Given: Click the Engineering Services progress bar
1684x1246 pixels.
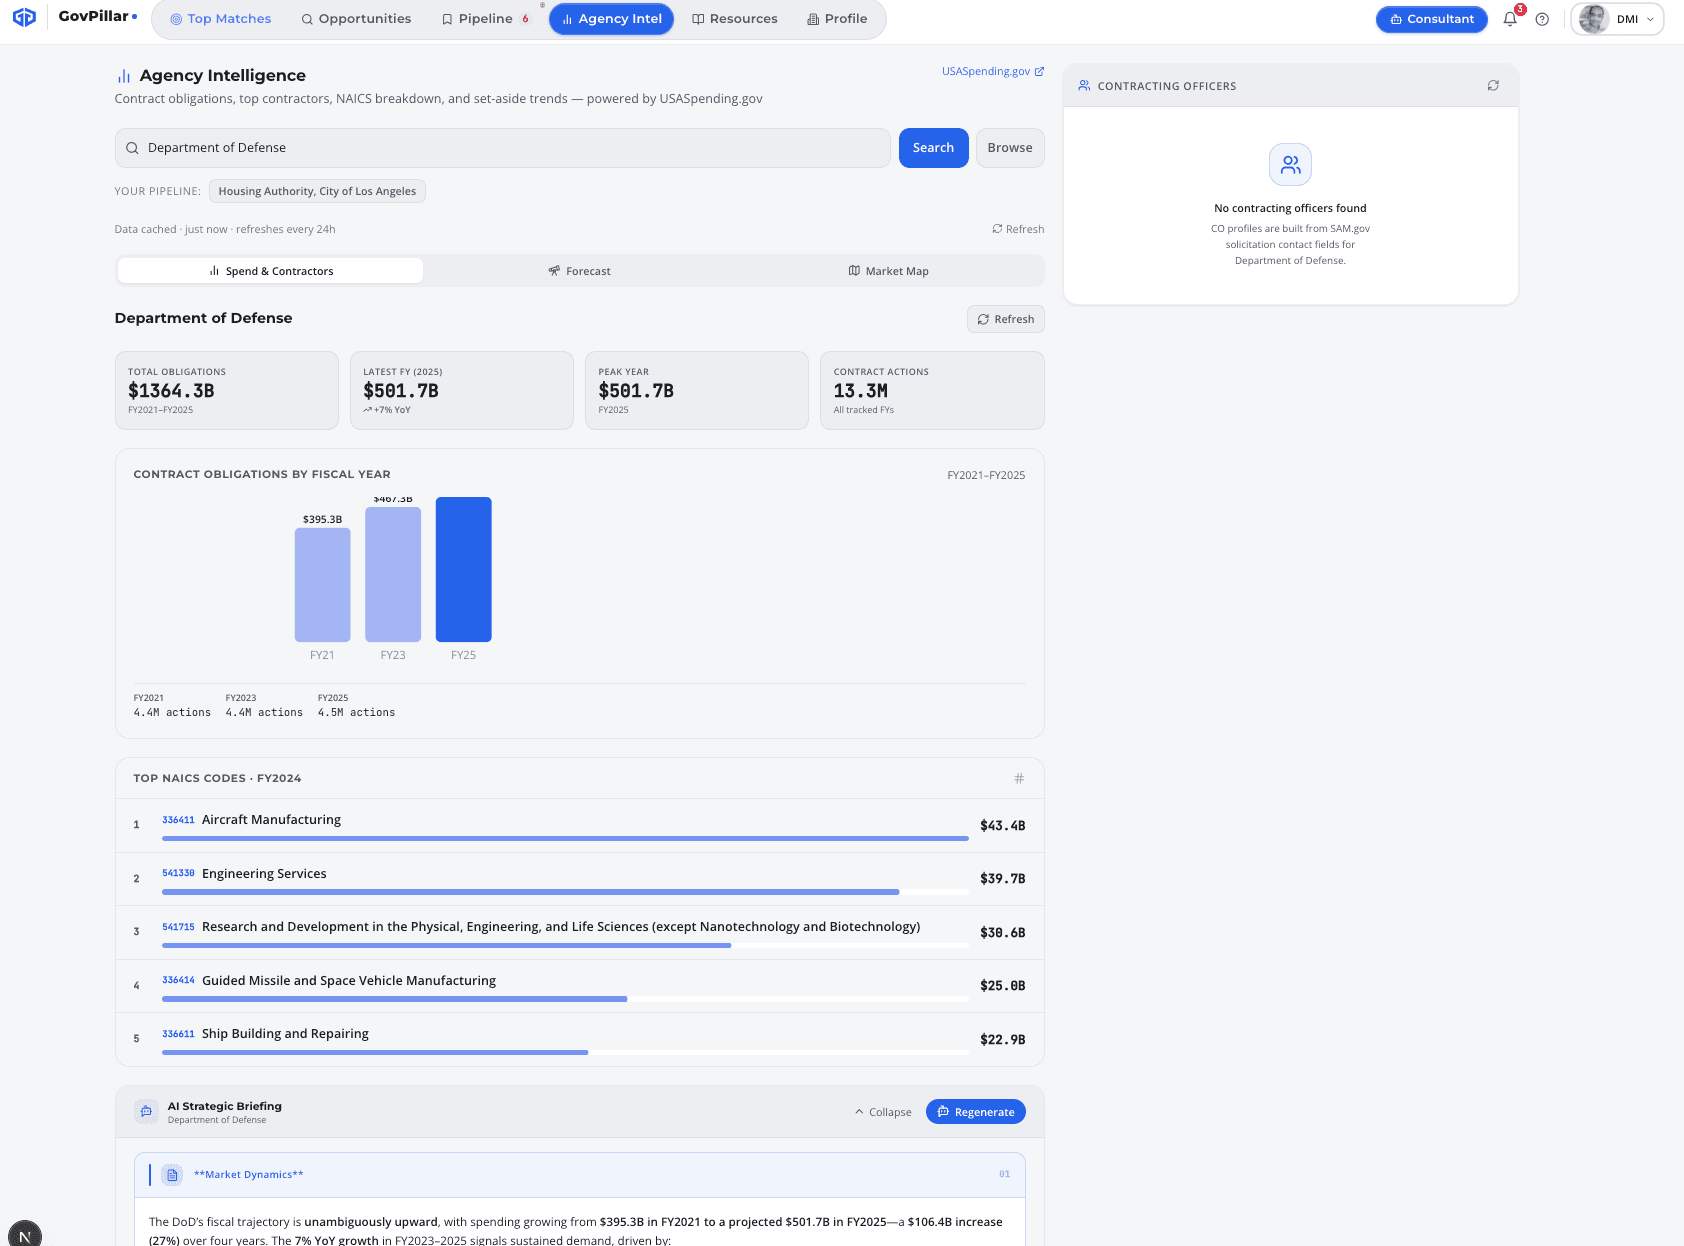Looking at the screenshot, I should pos(565,892).
